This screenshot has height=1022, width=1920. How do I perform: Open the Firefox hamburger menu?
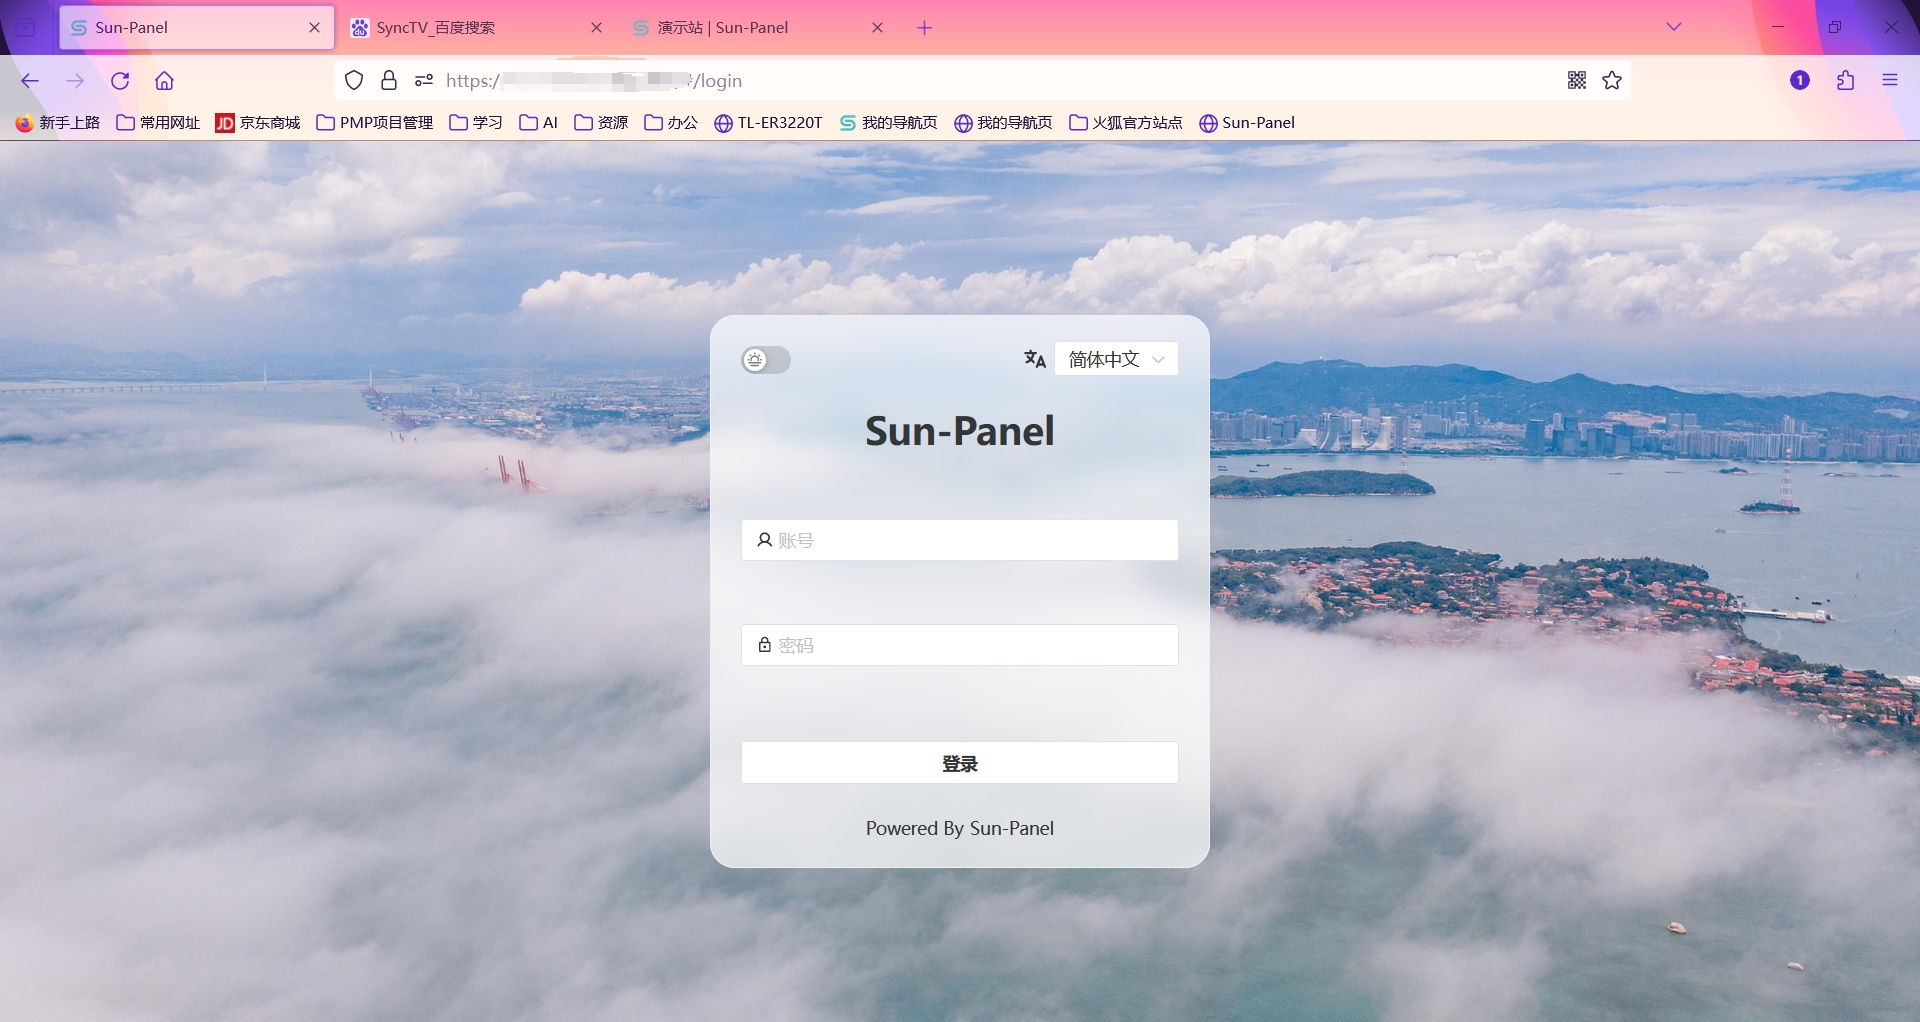click(1890, 80)
